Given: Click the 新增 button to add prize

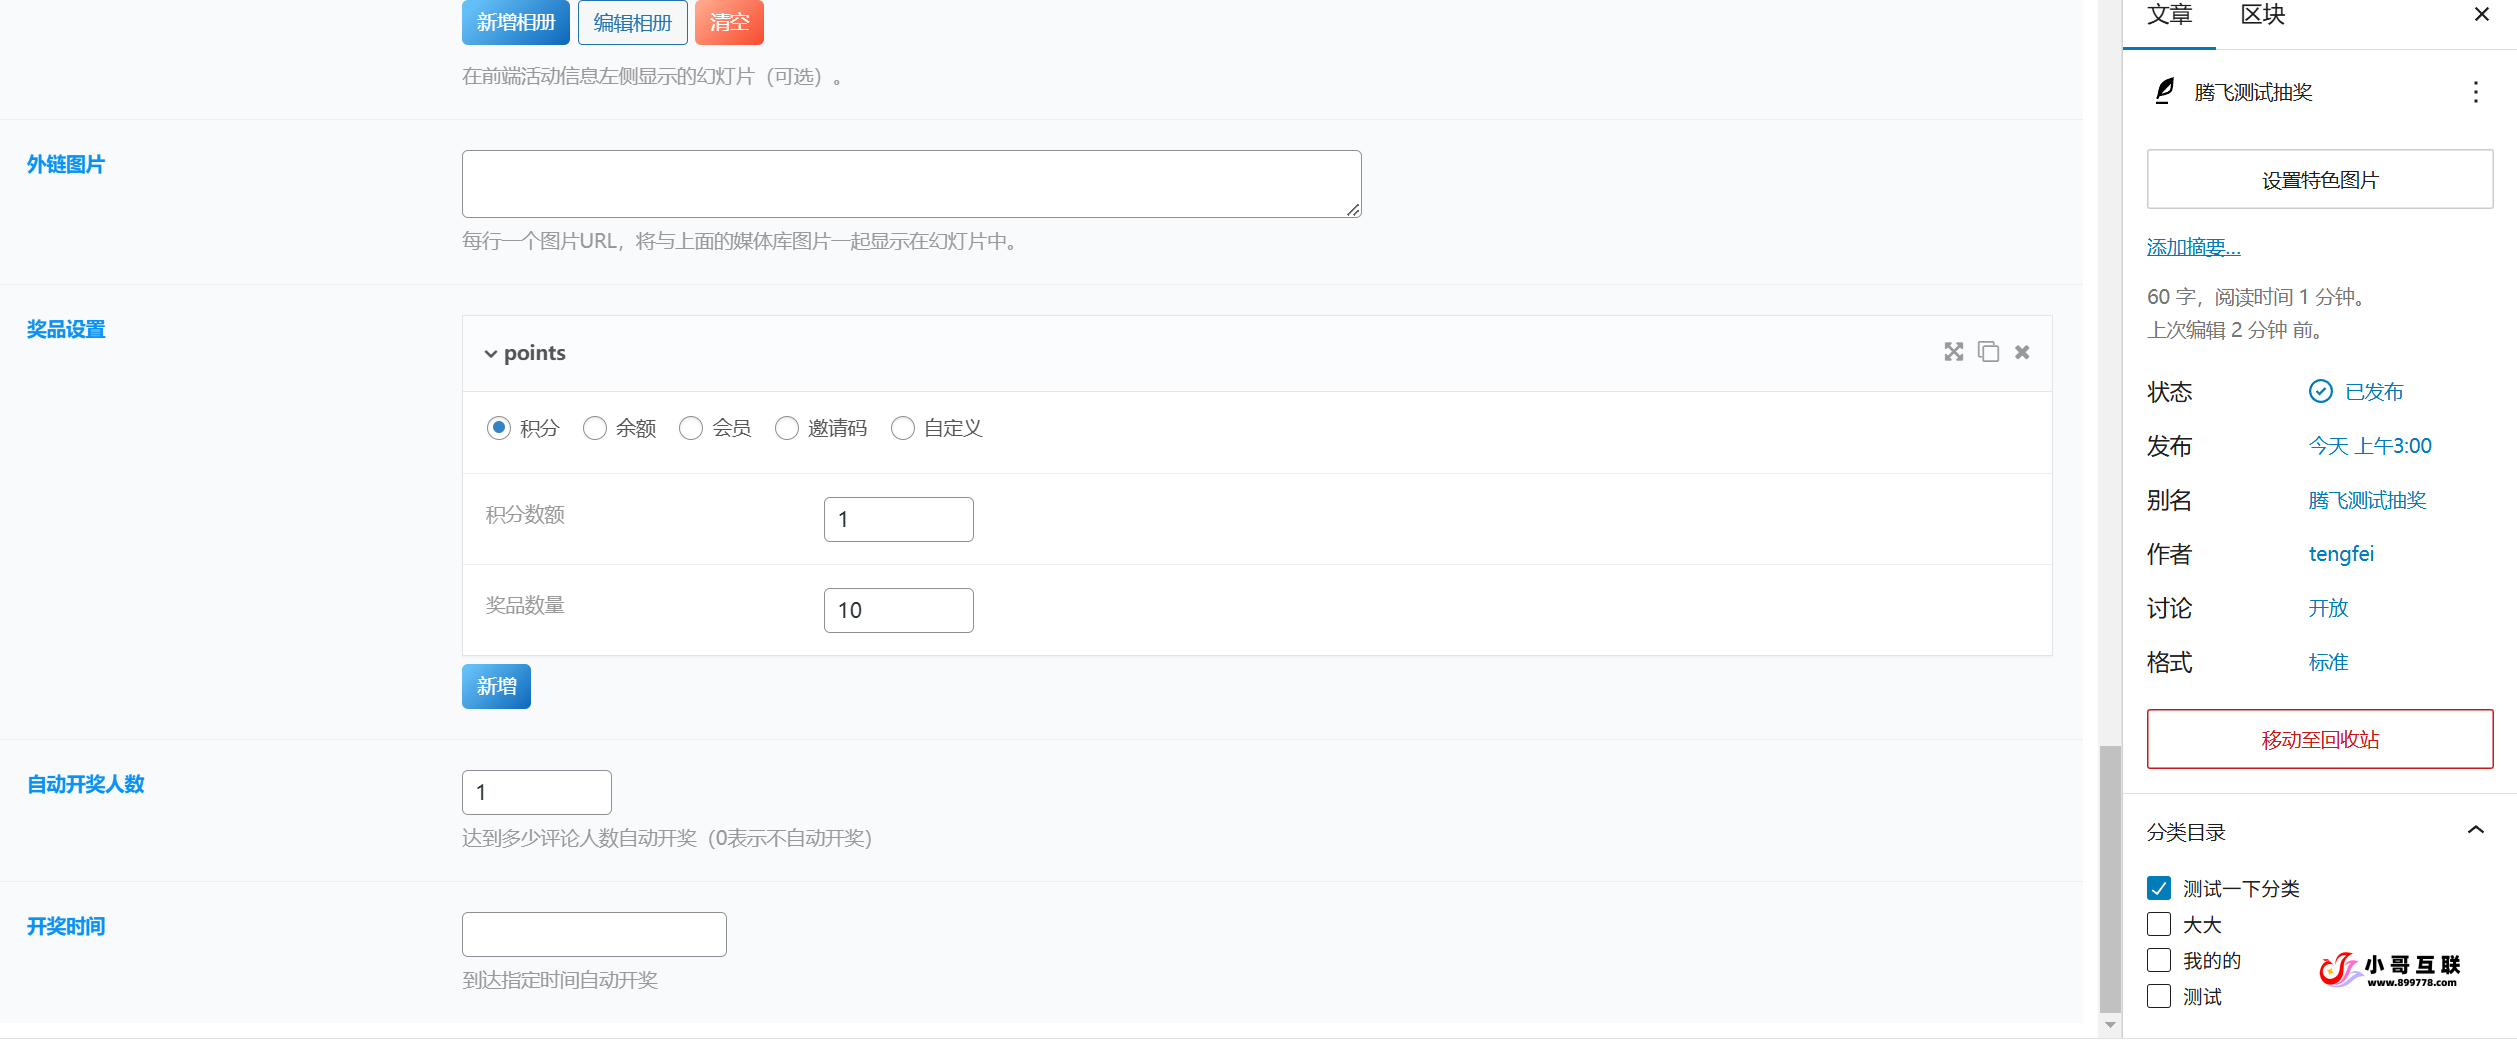Looking at the screenshot, I should [496, 686].
